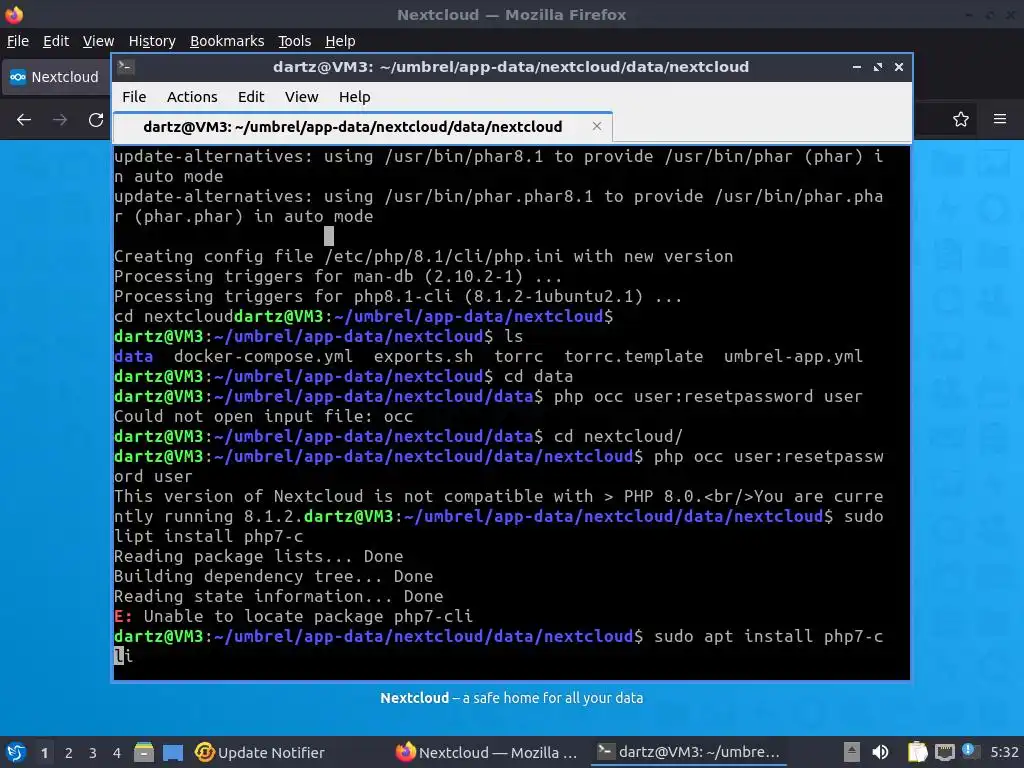Screen dimensions: 1024x768
Task: Open Firefox History menu
Action: 152,41
